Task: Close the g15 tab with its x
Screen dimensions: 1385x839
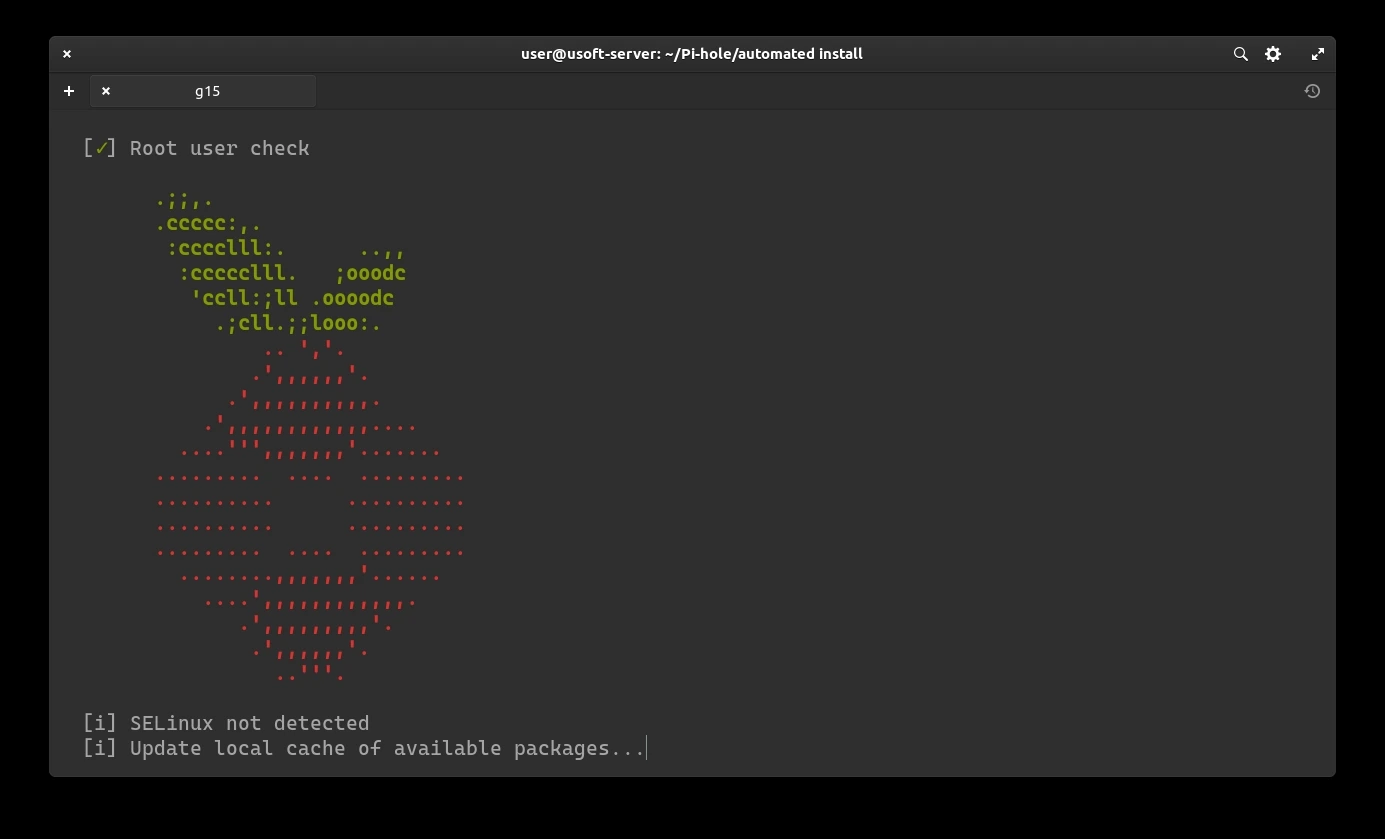Action: click(105, 91)
